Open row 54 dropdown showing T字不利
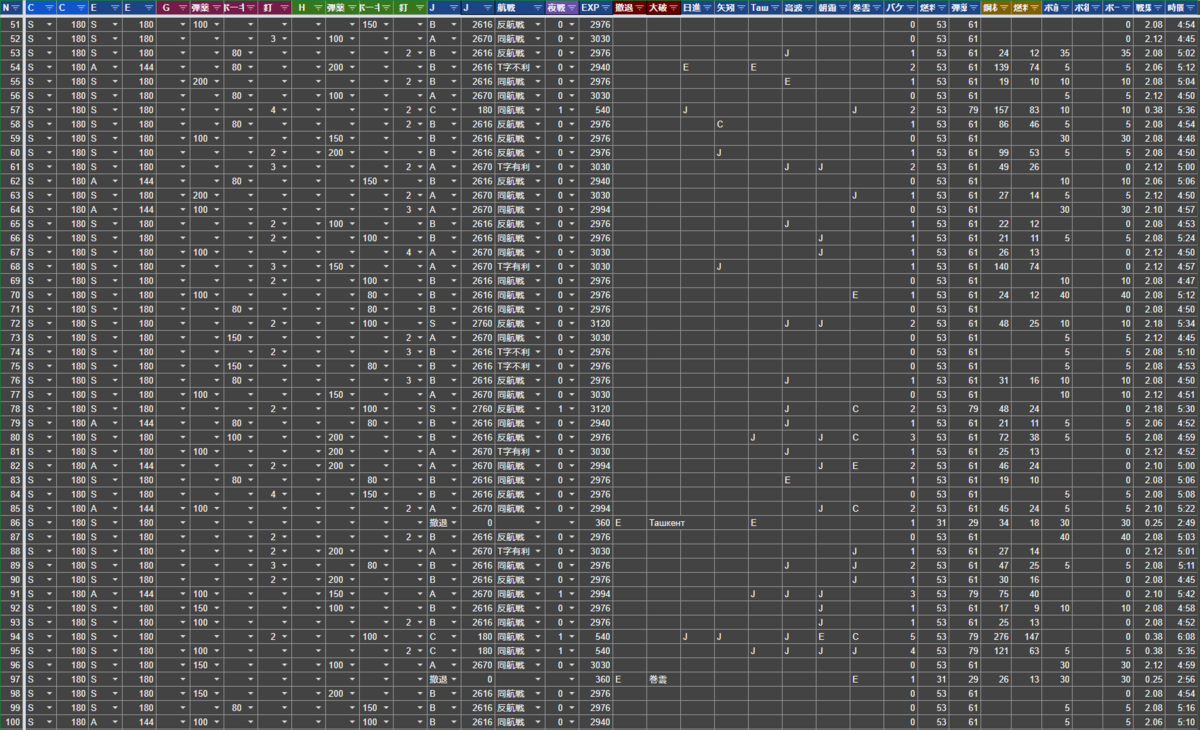Viewport: 1200px width, 730px height. [538, 67]
